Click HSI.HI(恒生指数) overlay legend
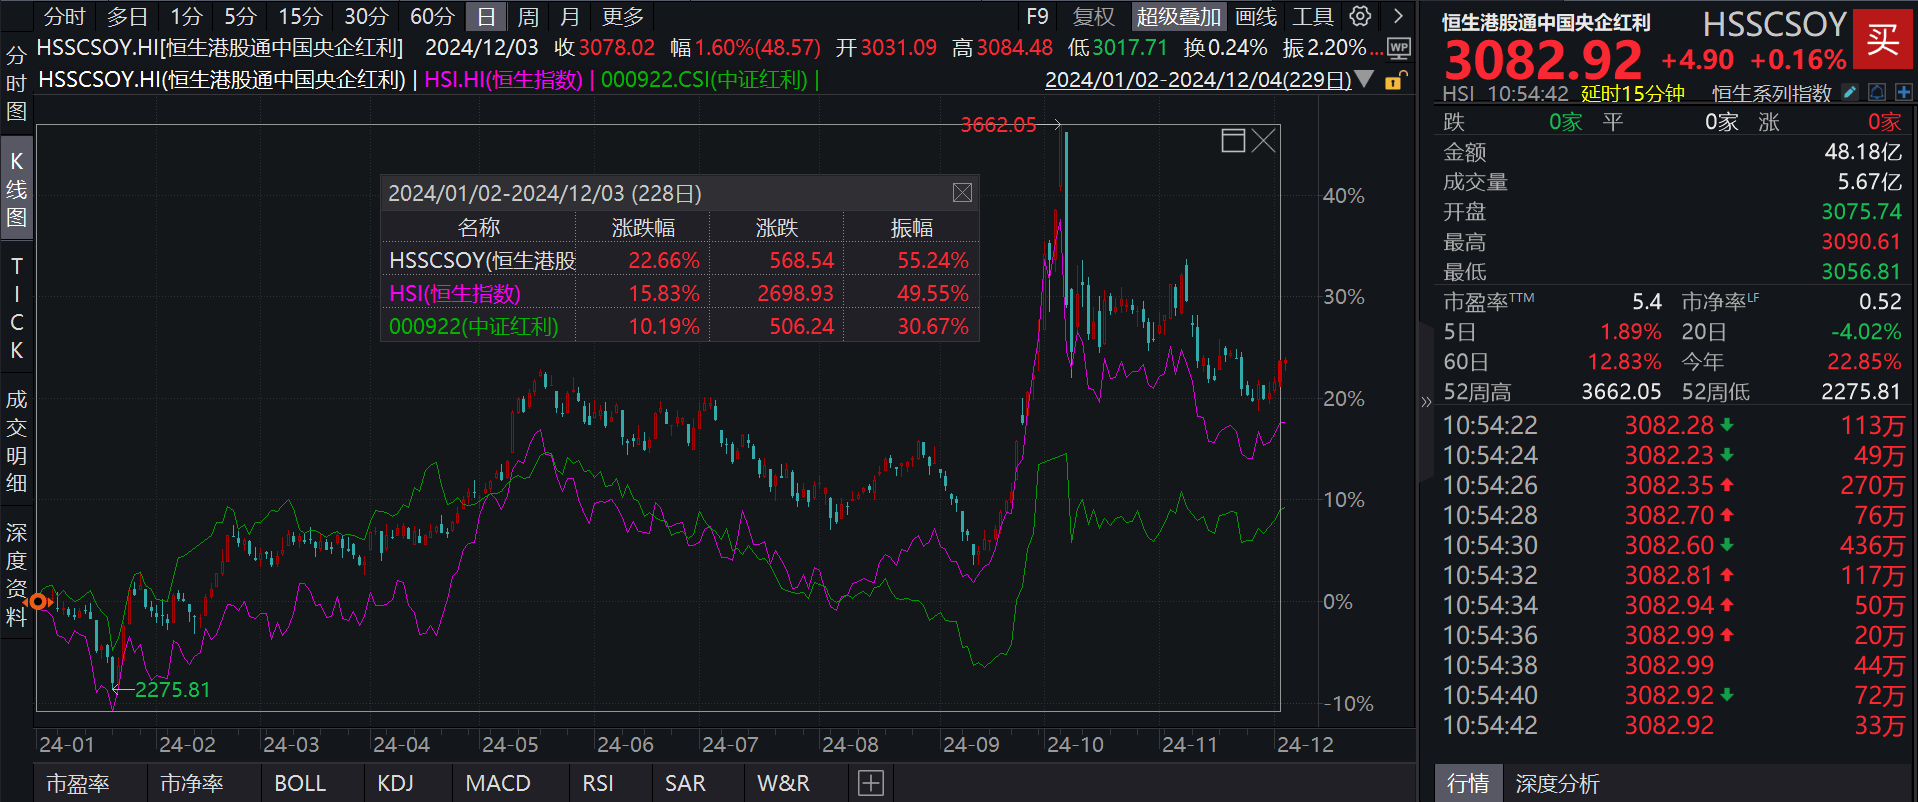Viewport: 1918px width, 802px height. [x=503, y=79]
